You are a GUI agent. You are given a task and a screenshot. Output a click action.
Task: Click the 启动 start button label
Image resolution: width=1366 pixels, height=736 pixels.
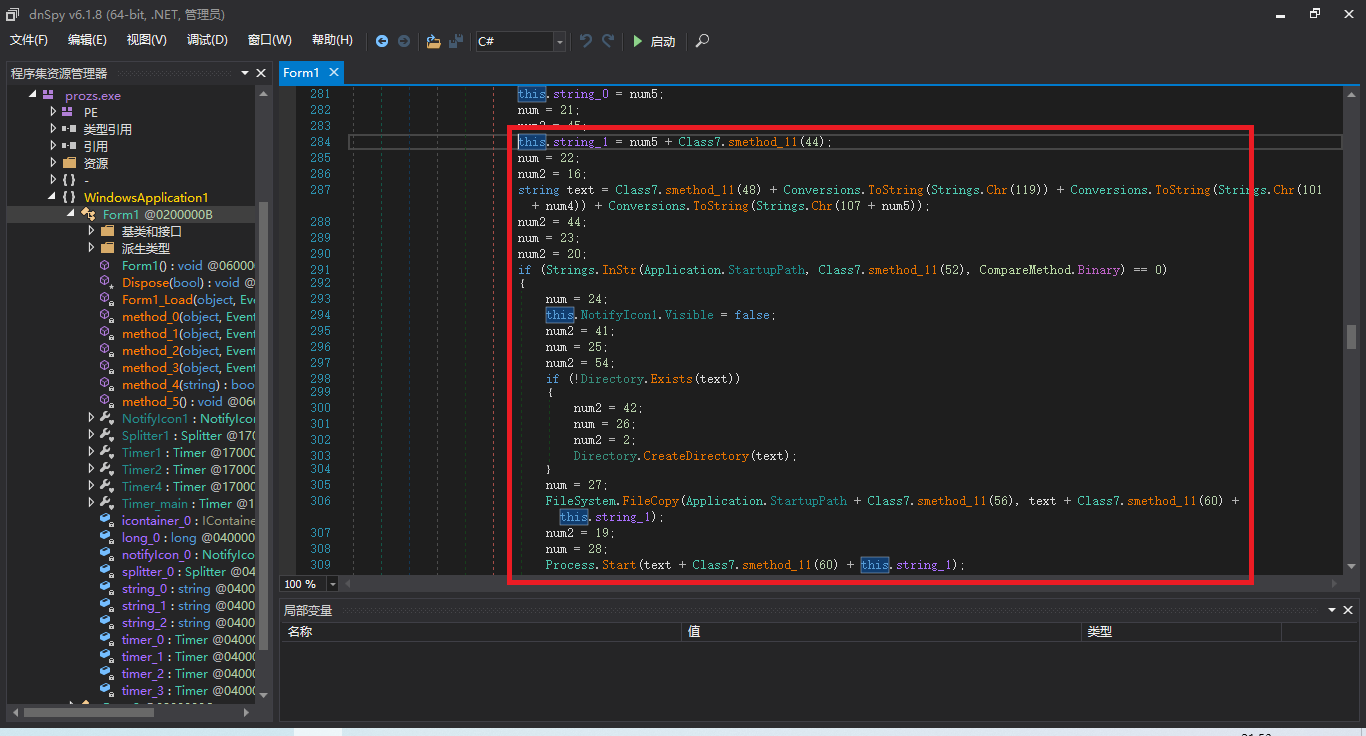(x=663, y=41)
